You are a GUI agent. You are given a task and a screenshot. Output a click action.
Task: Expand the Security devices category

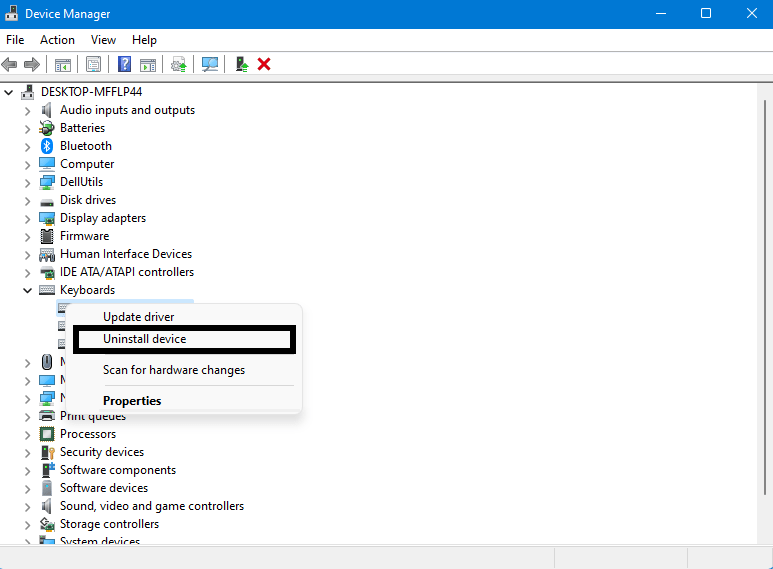point(28,453)
